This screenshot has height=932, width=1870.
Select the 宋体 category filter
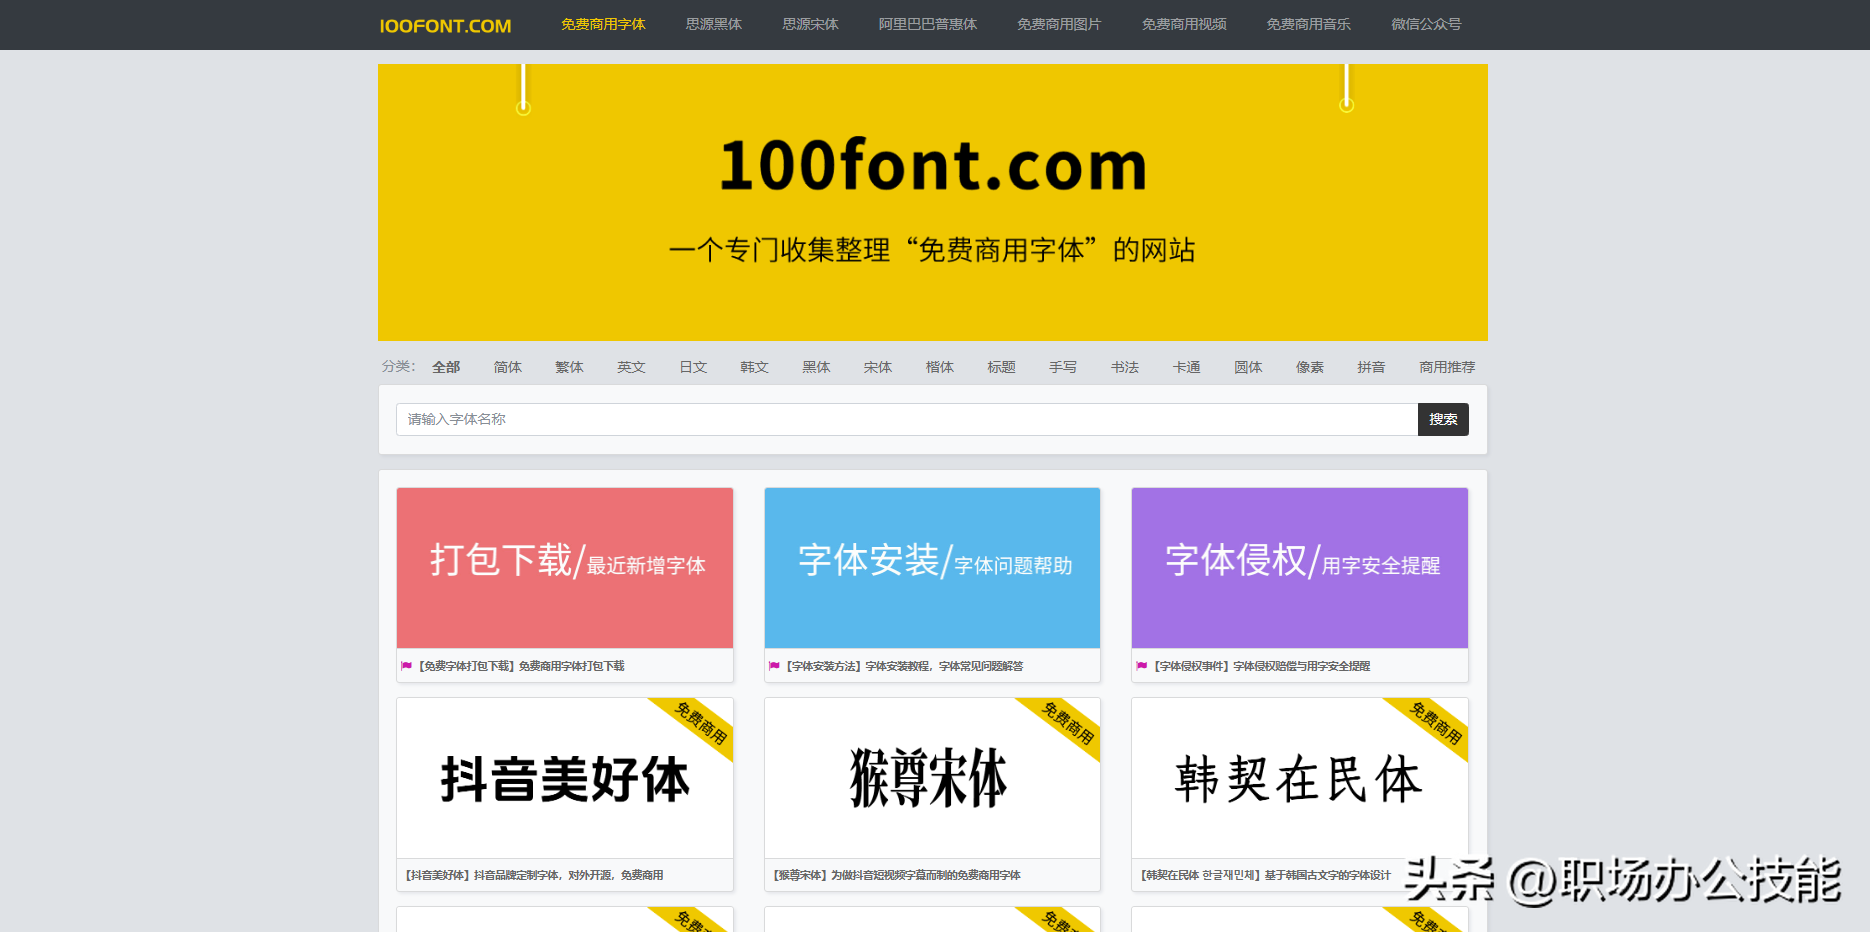tap(878, 367)
